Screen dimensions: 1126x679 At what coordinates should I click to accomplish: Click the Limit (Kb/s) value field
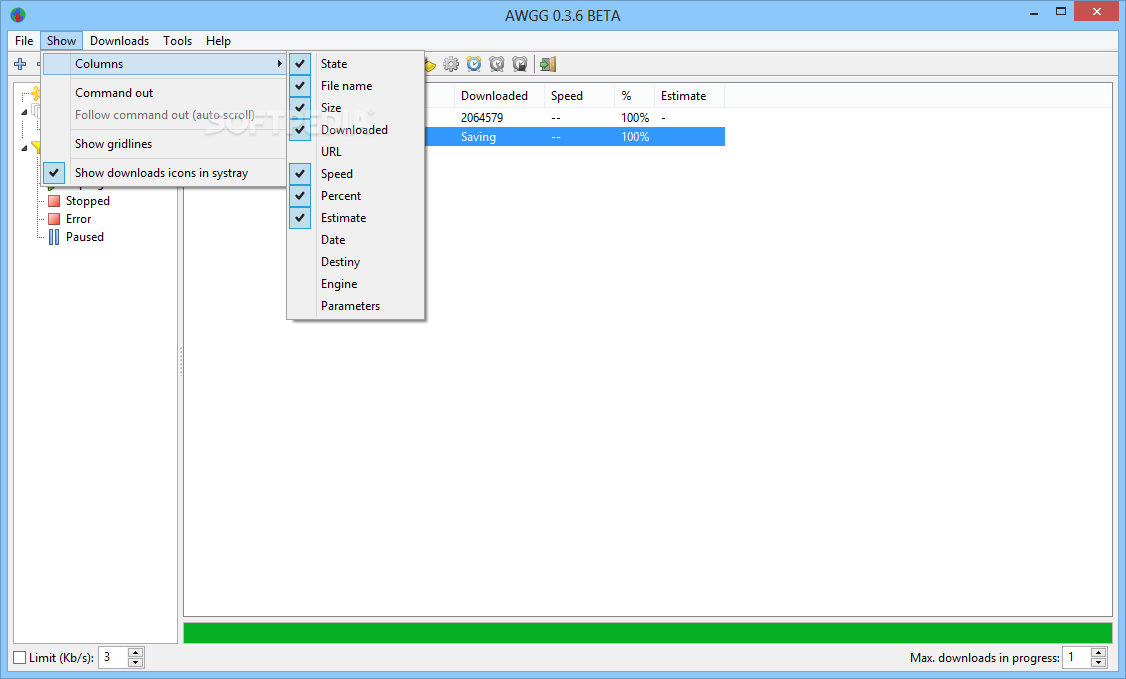coord(113,657)
